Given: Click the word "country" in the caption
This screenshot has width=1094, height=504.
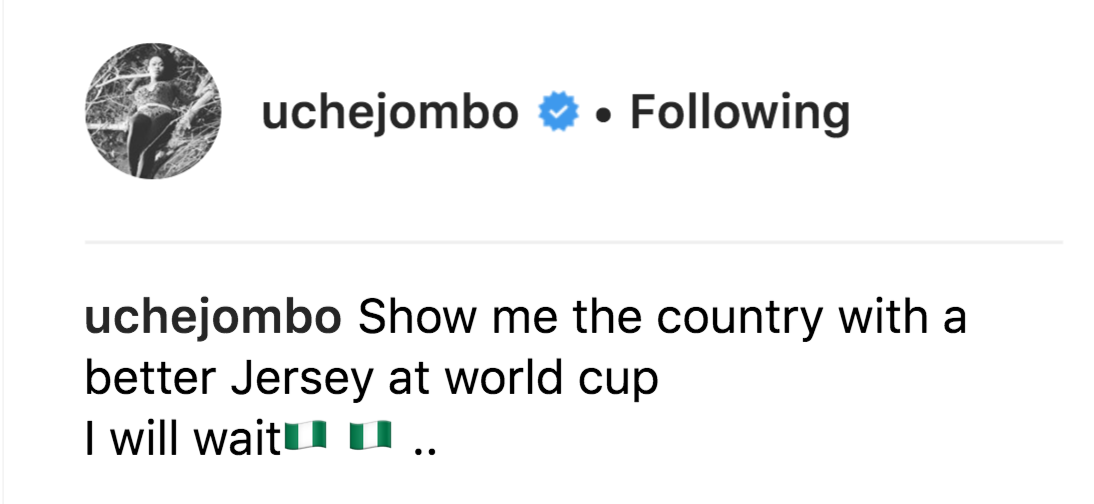Looking at the screenshot, I should point(725,319).
